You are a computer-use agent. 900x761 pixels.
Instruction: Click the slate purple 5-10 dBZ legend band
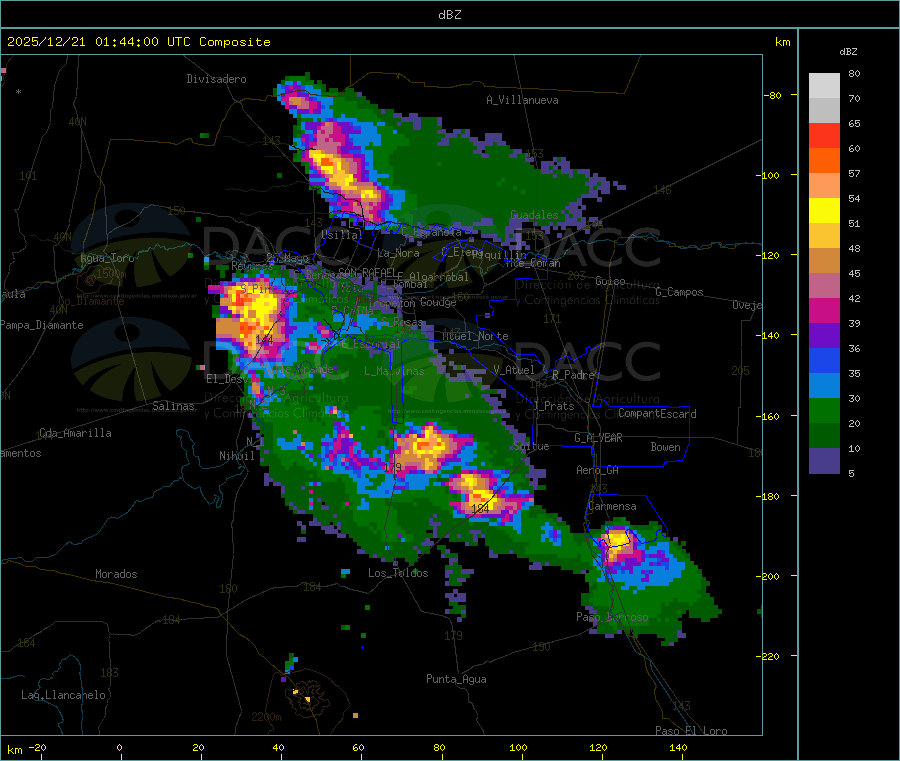[x=824, y=461]
